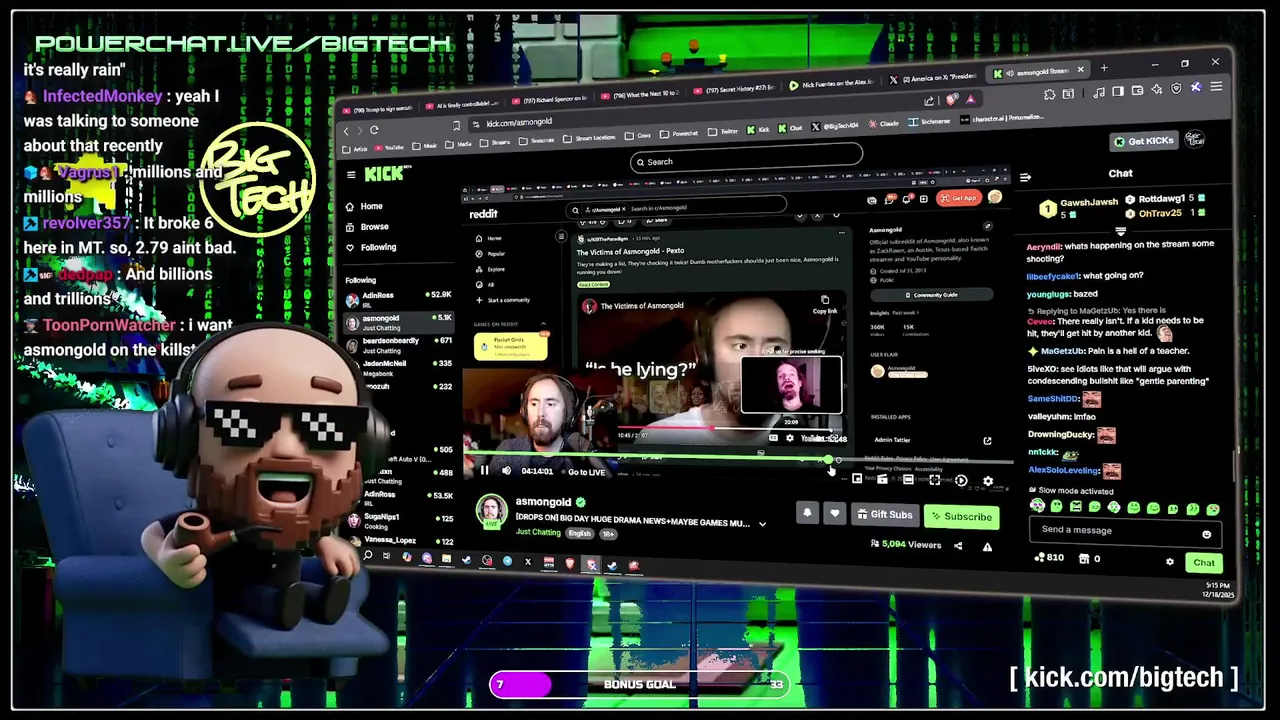Click the green Chat send button
This screenshot has width=1280, height=720.
pyautogui.click(x=1204, y=563)
